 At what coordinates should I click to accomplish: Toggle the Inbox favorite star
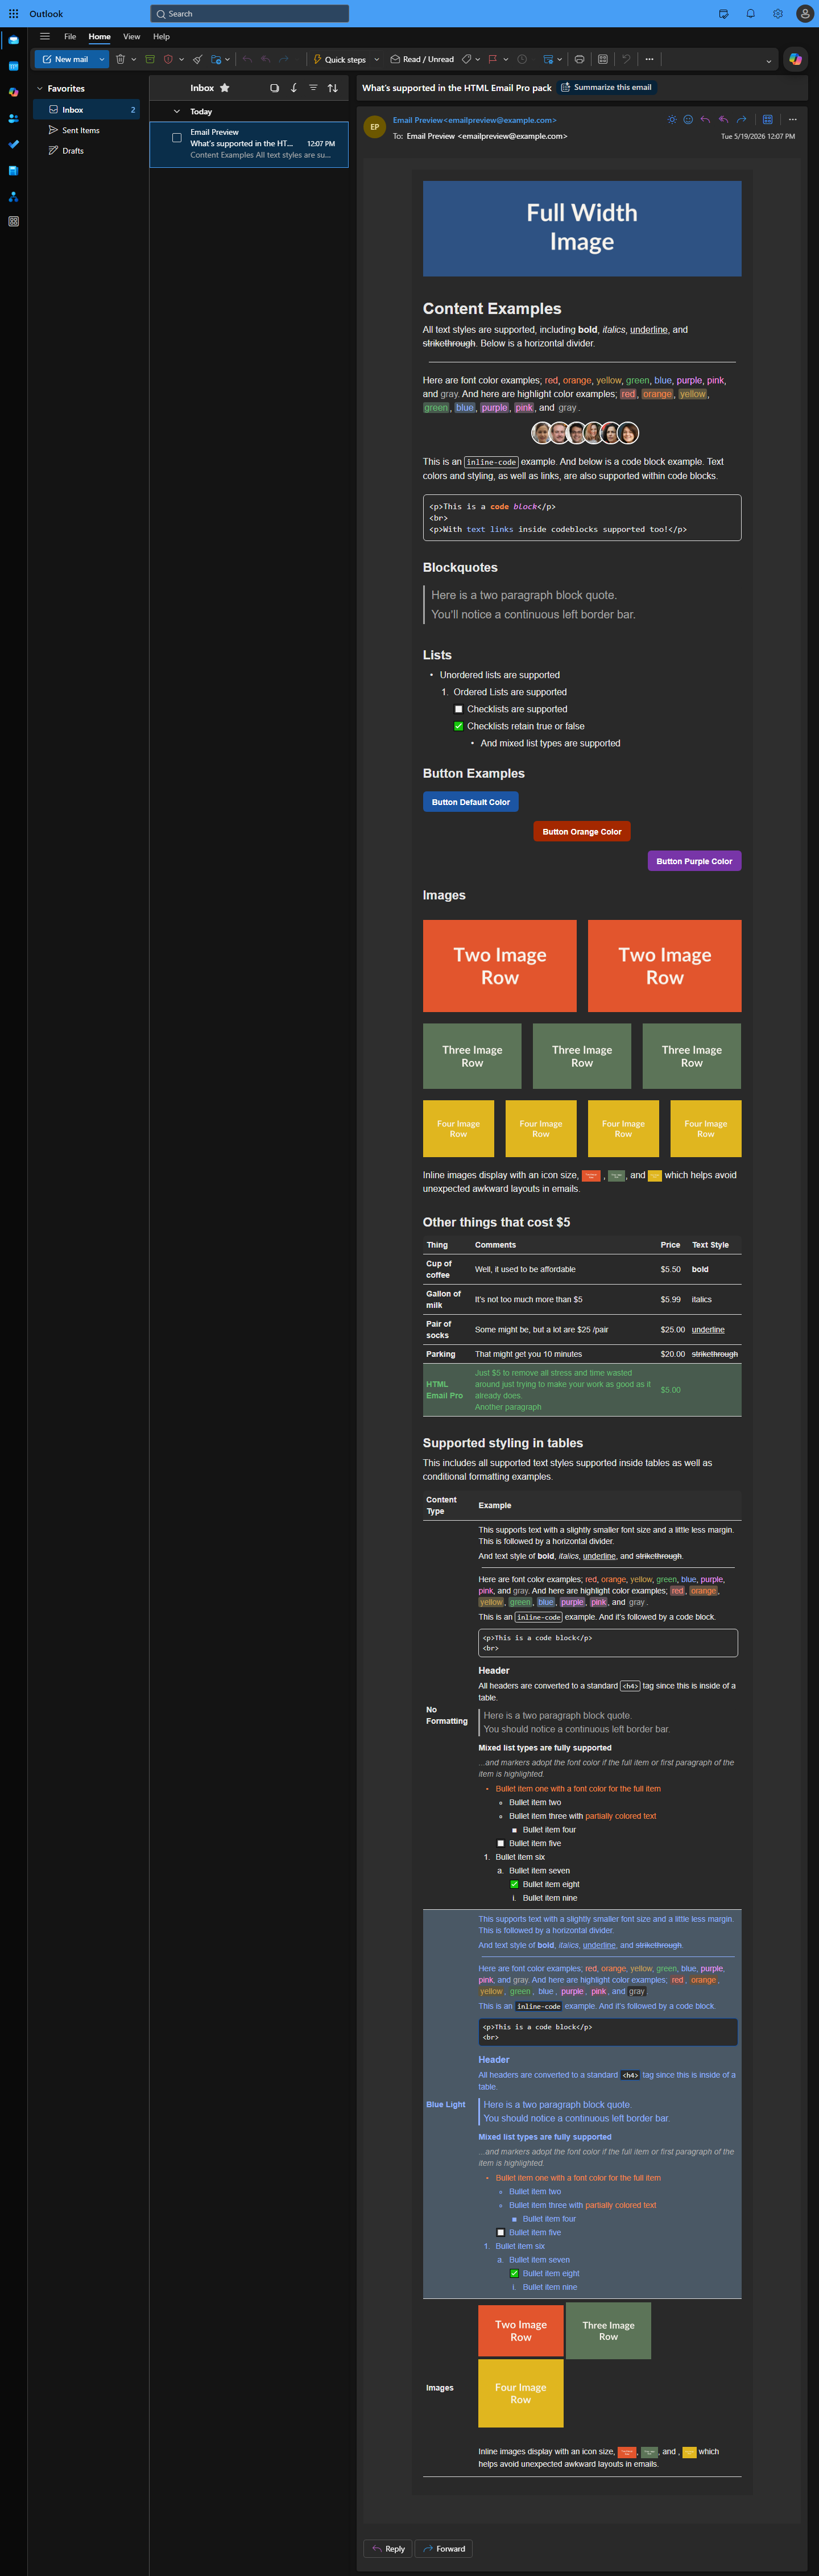224,88
